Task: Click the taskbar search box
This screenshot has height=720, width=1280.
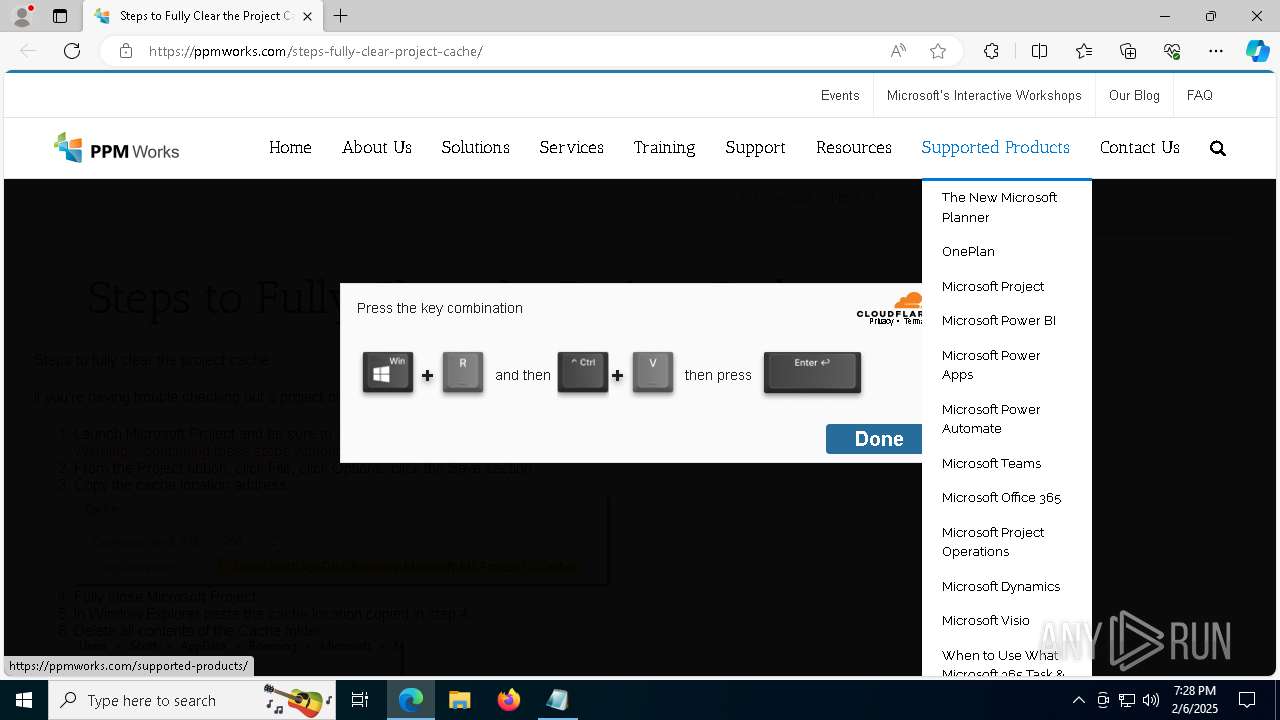Action: 192,700
